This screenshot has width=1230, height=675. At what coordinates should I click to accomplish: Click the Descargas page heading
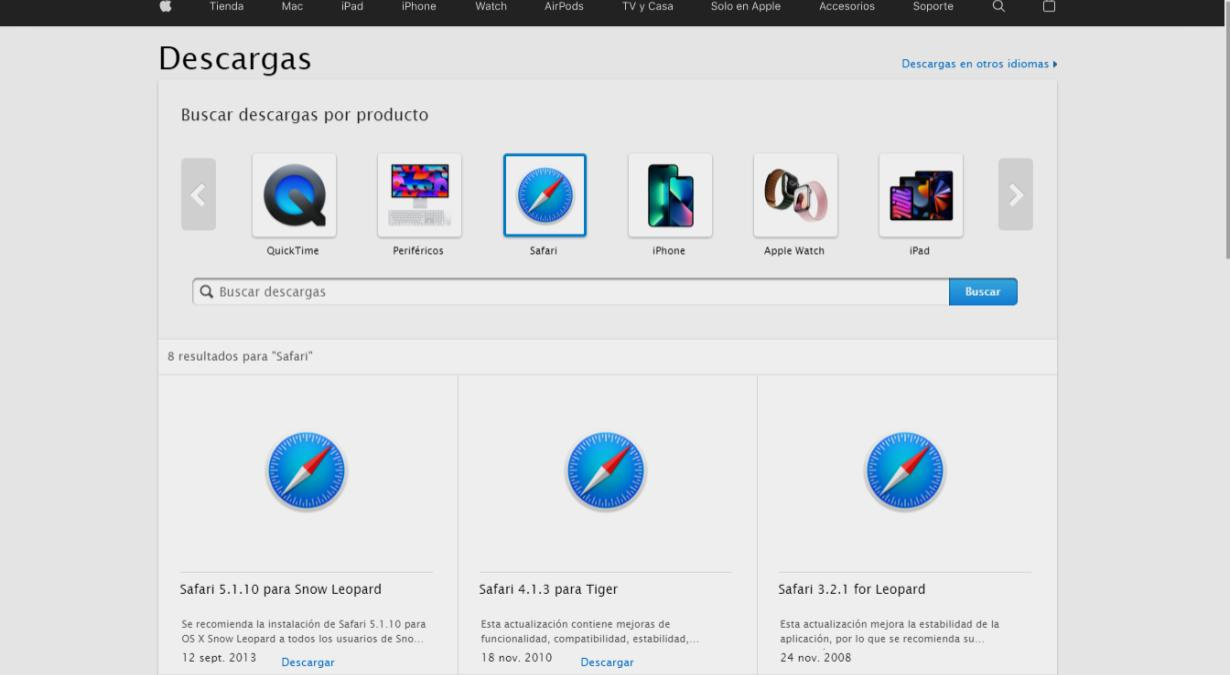[x=235, y=59]
